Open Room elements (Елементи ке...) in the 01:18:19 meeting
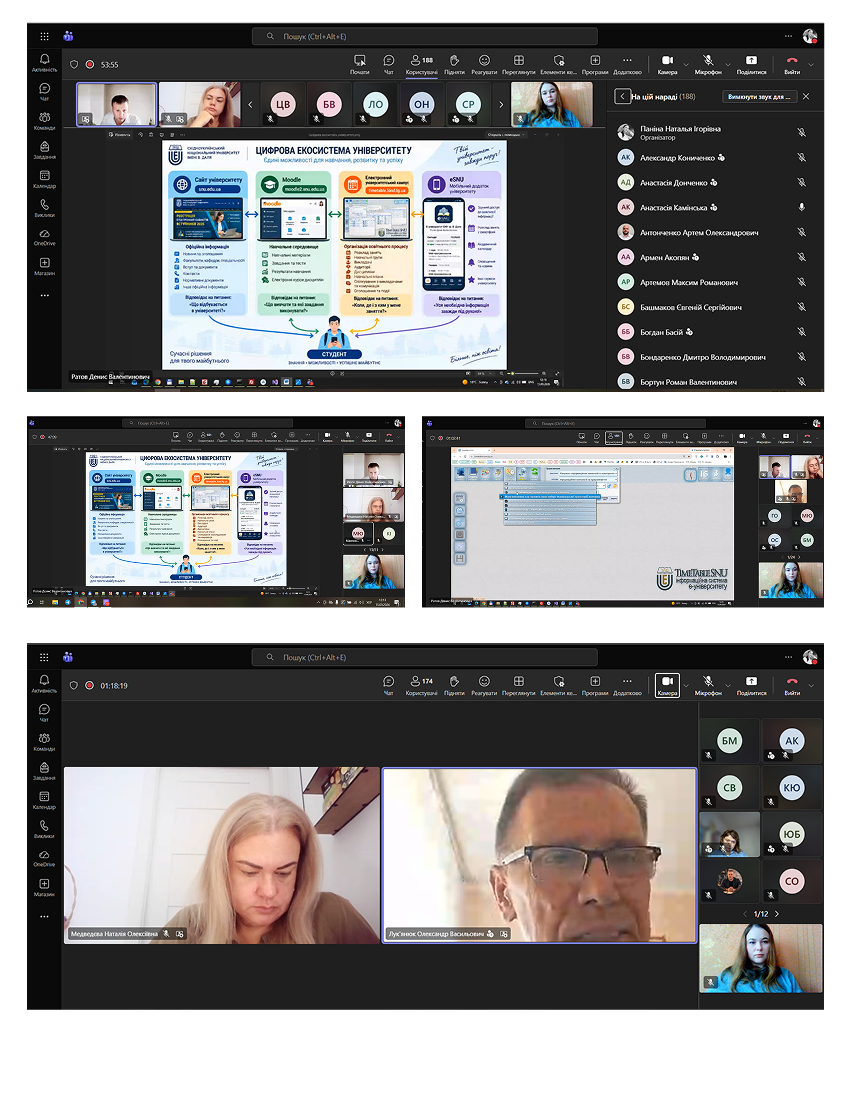Screen dimensions: 850x1096 point(559,685)
